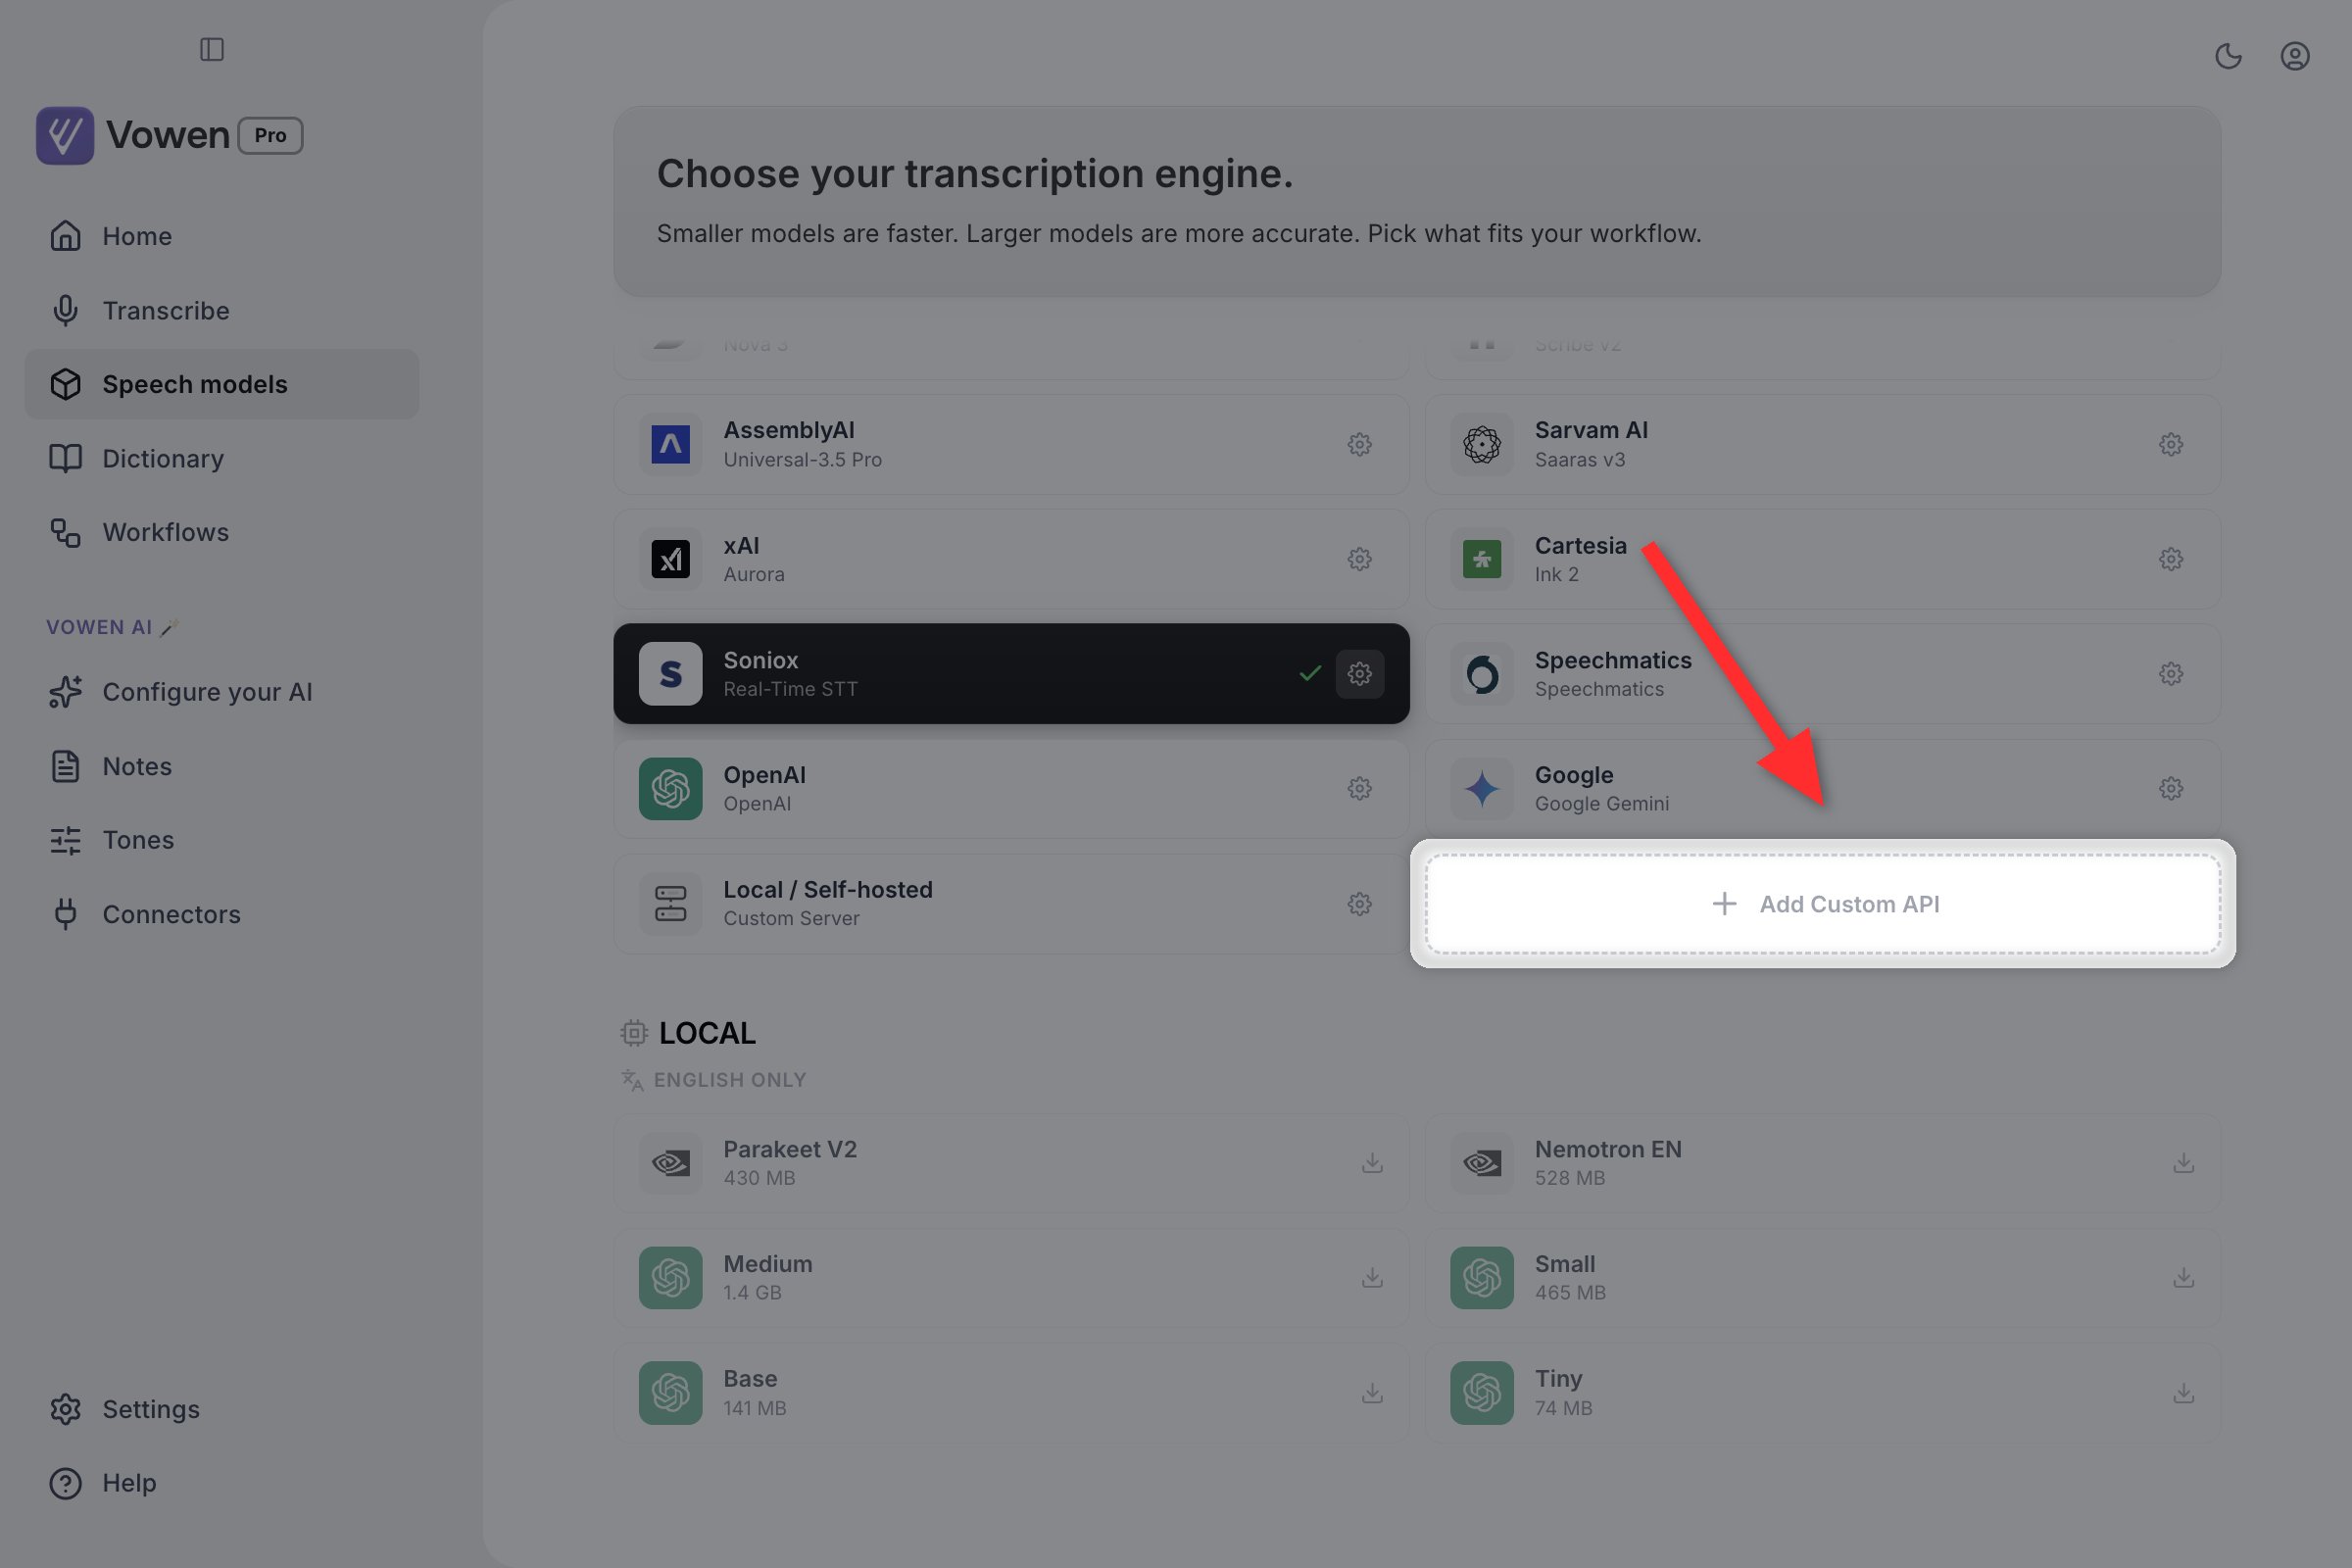Open Notes from sidebar
The height and width of the screenshot is (1568, 2352).
pos(221,766)
